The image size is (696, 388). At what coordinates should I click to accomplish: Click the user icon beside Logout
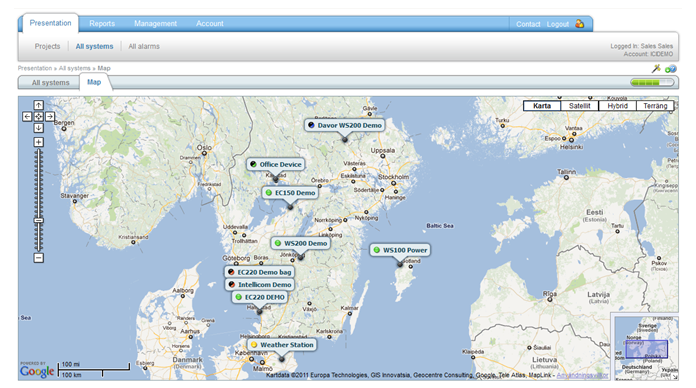click(580, 24)
